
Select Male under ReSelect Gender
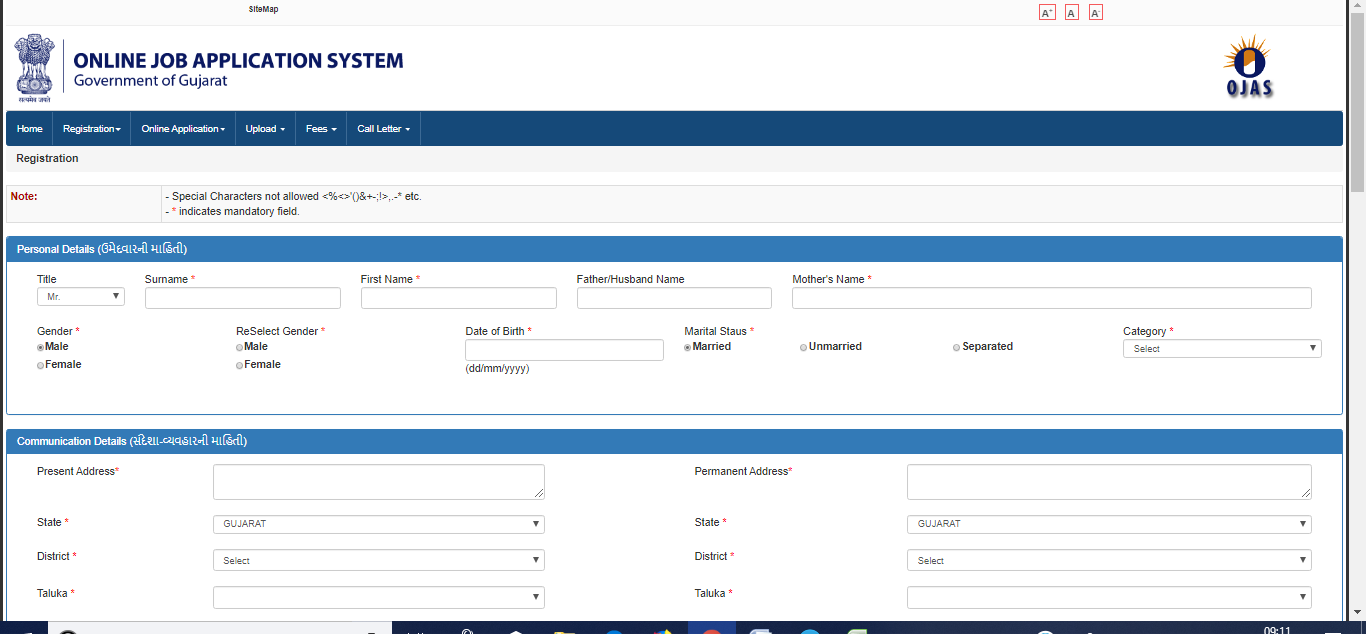point(239,346)
